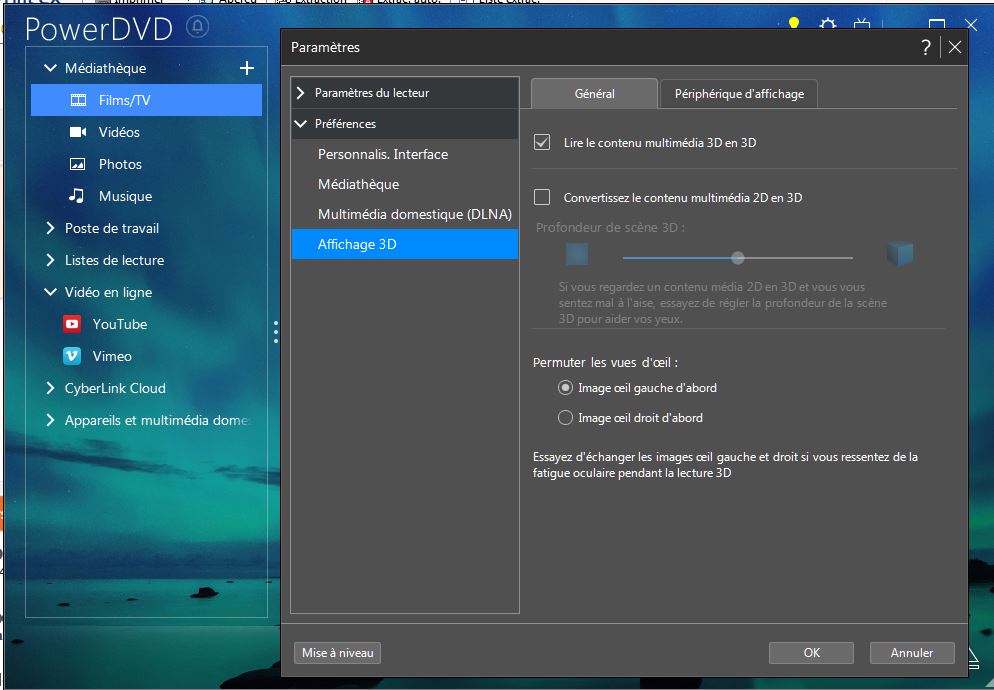Click the 3D cube high-depth icon
Image resolution: width=994 pixels, height=690 pixels.
coord(900,254)
